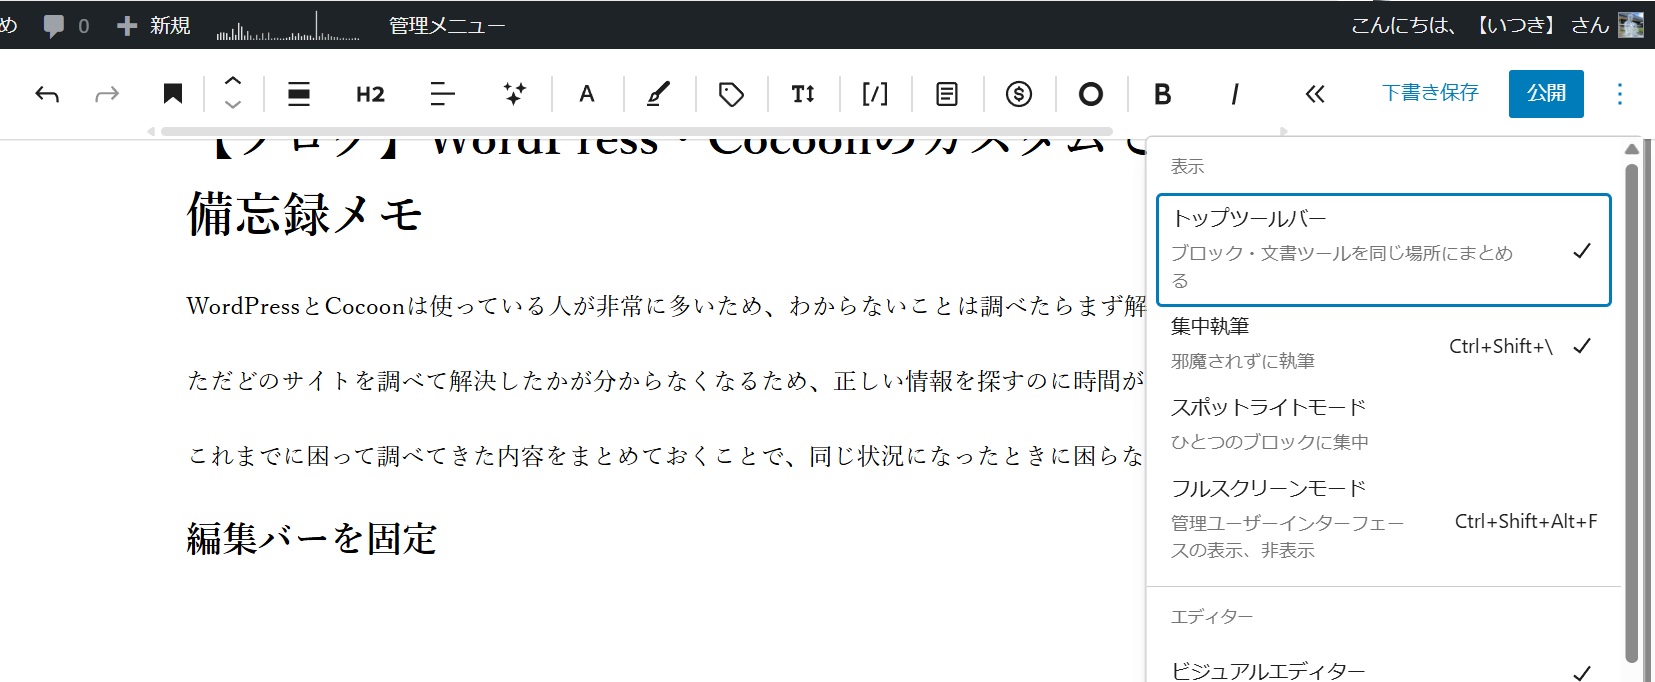Open the comments bubble in admin bar
Viewport: 1655px width, 682px height.
pyautogui.click(x=66, y=25)
